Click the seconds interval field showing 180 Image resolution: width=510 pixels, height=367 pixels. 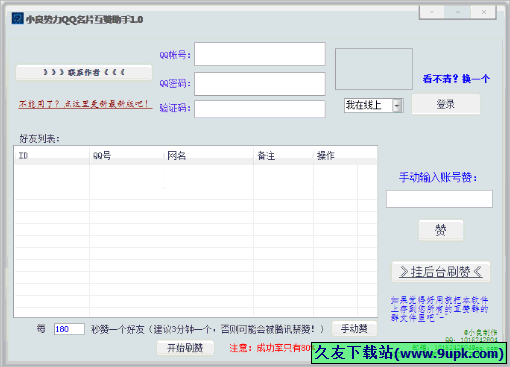coord(69,329)
